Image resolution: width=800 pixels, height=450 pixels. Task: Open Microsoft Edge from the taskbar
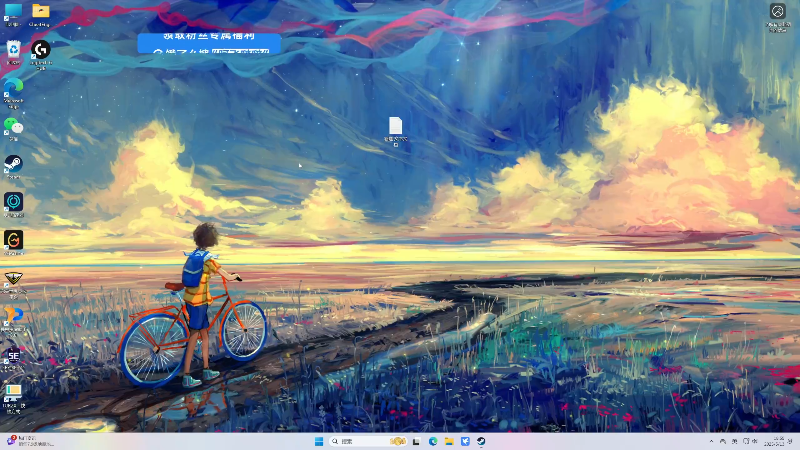coord(433,441)
